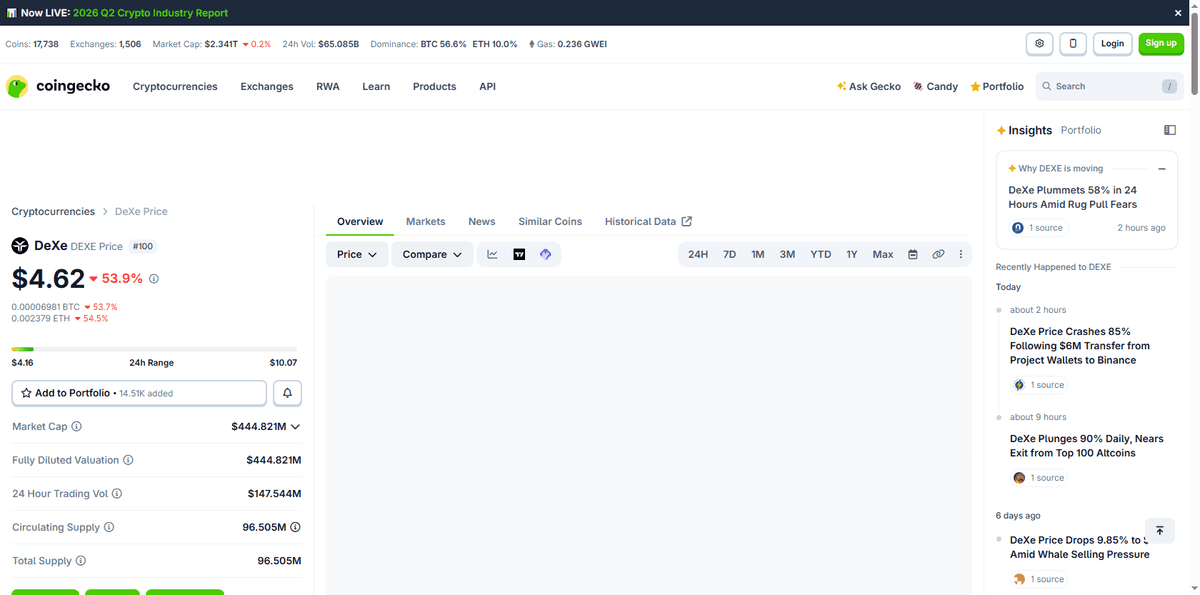Click the 24h Range price bar
The height and width of the screenshot is (595, 1200).
(154, 349)
